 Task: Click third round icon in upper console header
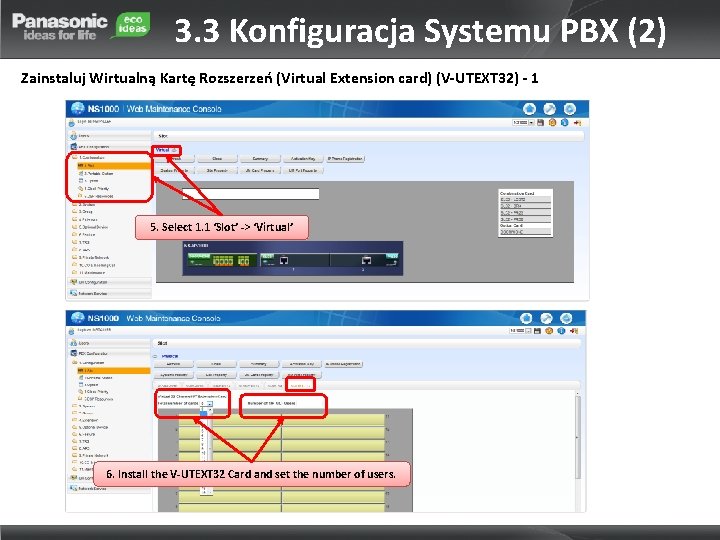570,109
